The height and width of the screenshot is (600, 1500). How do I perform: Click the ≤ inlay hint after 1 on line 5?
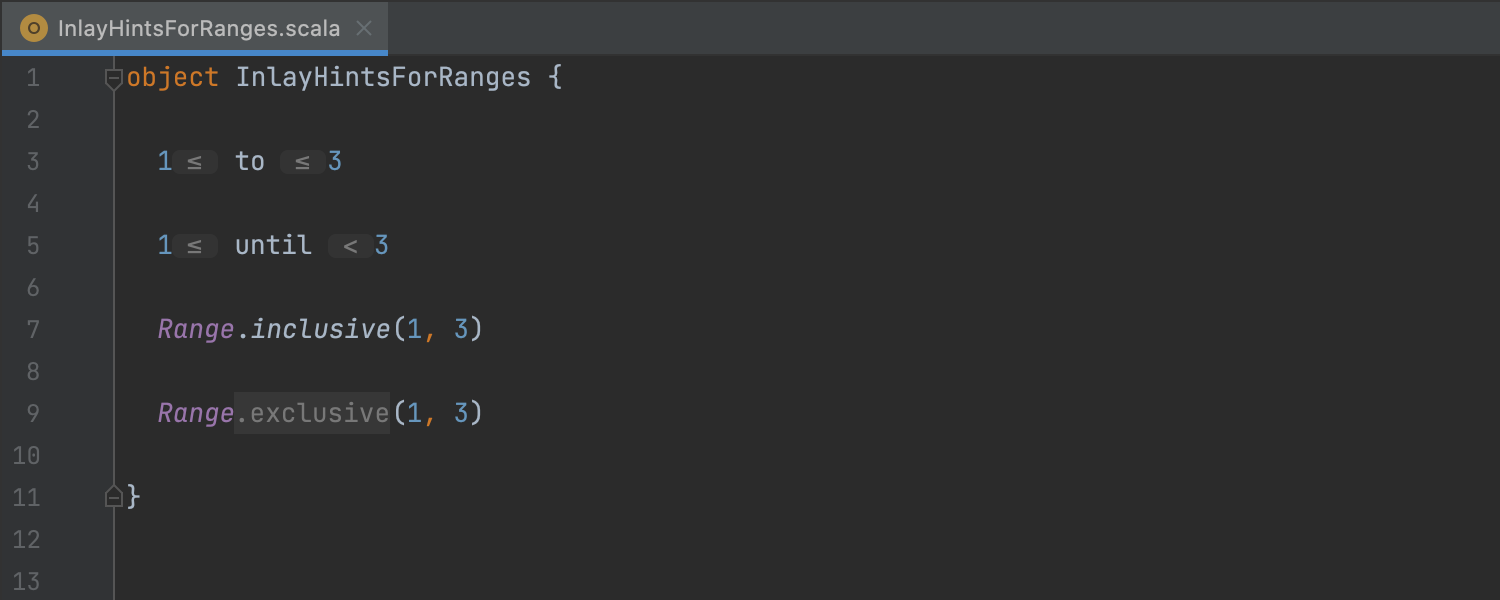pos(195,246)
